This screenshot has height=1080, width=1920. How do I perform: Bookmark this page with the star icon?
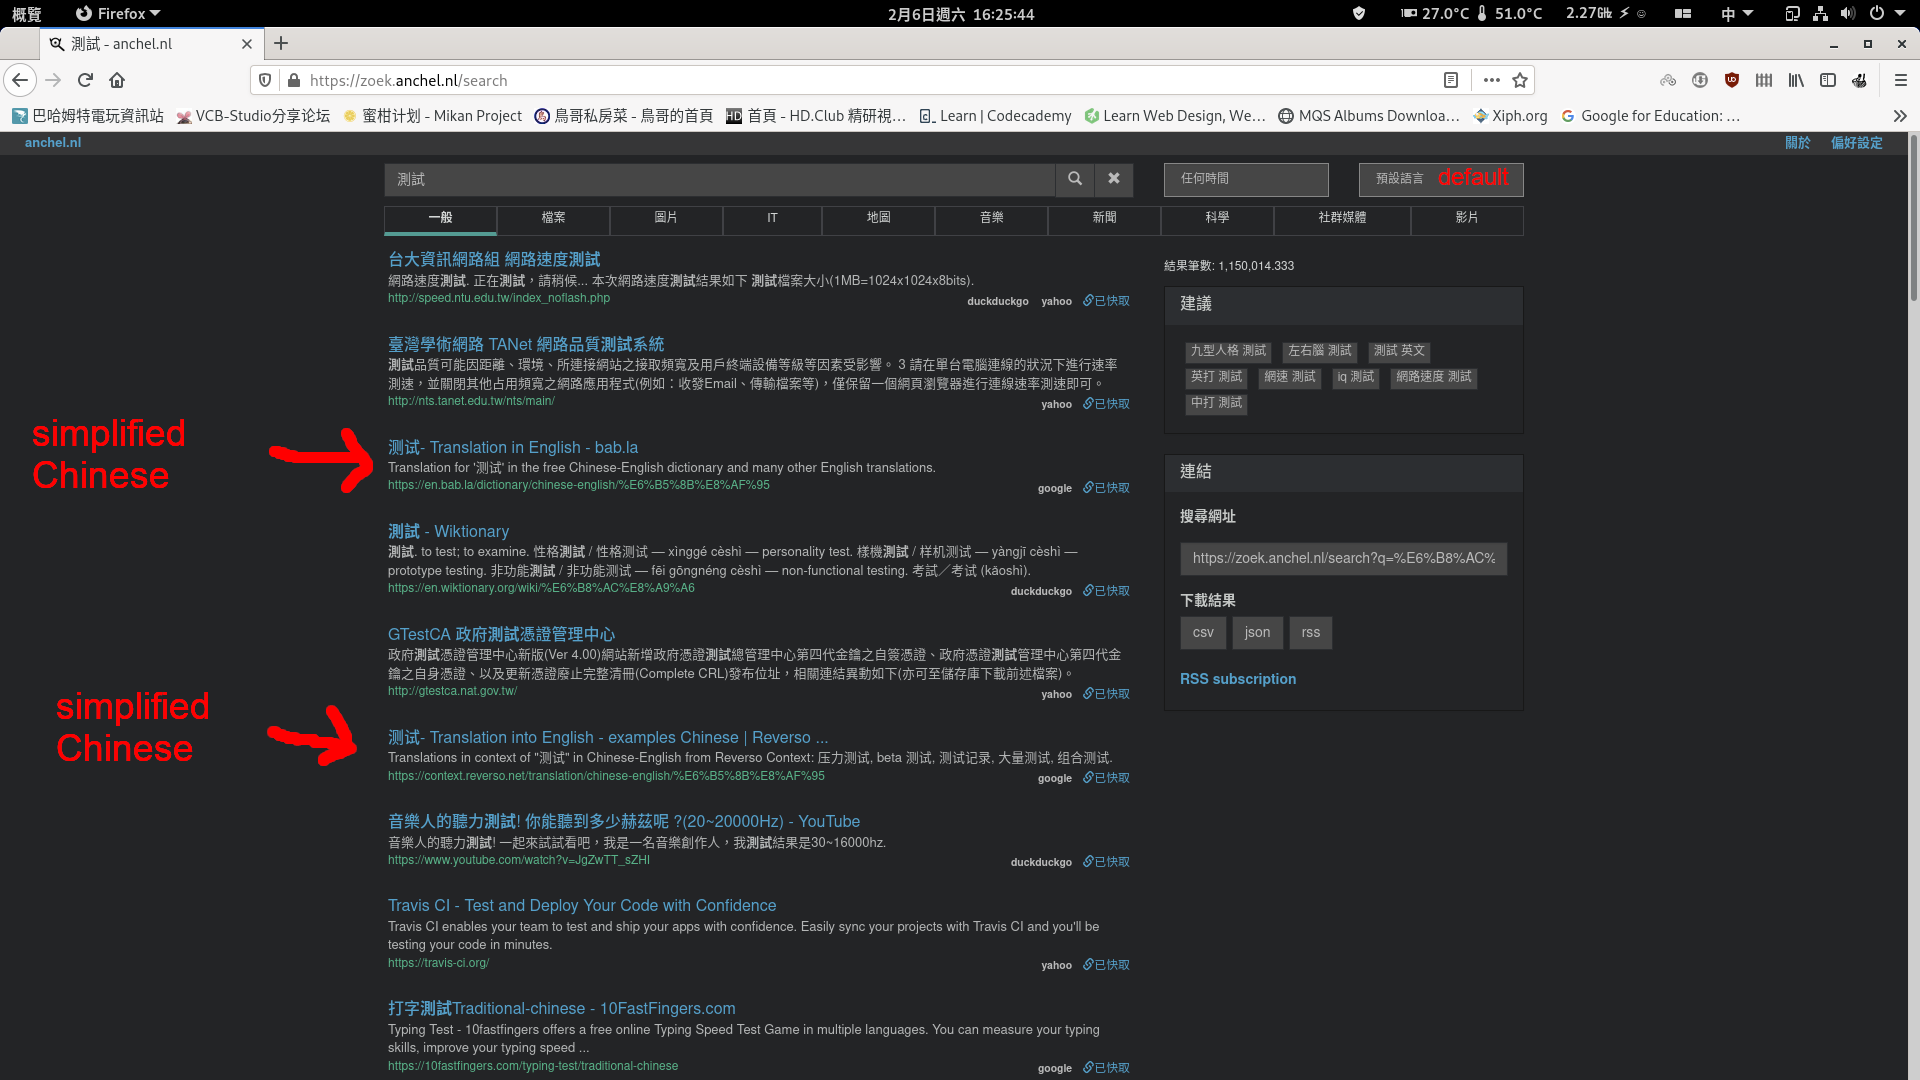click(1520, 80)
